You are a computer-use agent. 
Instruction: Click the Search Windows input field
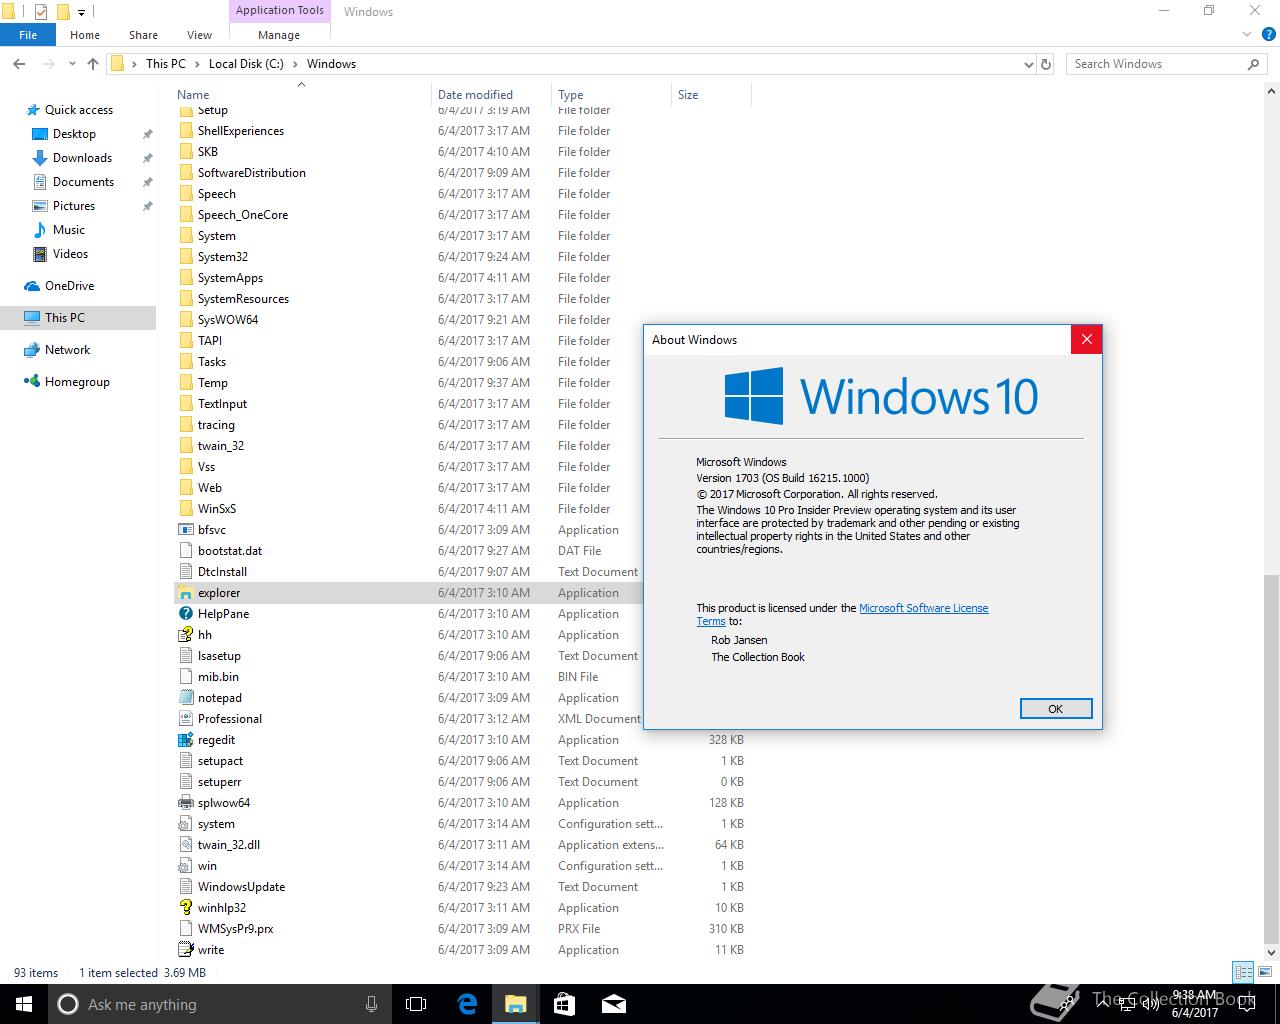[1155, 64]
